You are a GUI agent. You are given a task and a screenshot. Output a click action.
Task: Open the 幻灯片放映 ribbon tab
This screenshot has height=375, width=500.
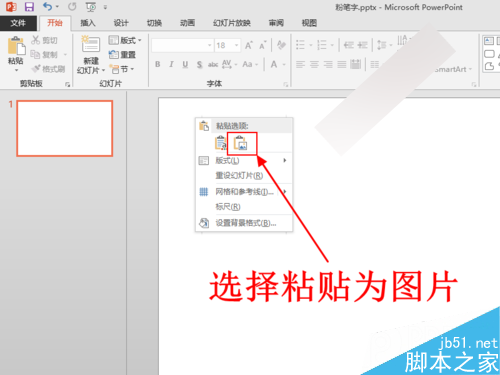(232, 23)
